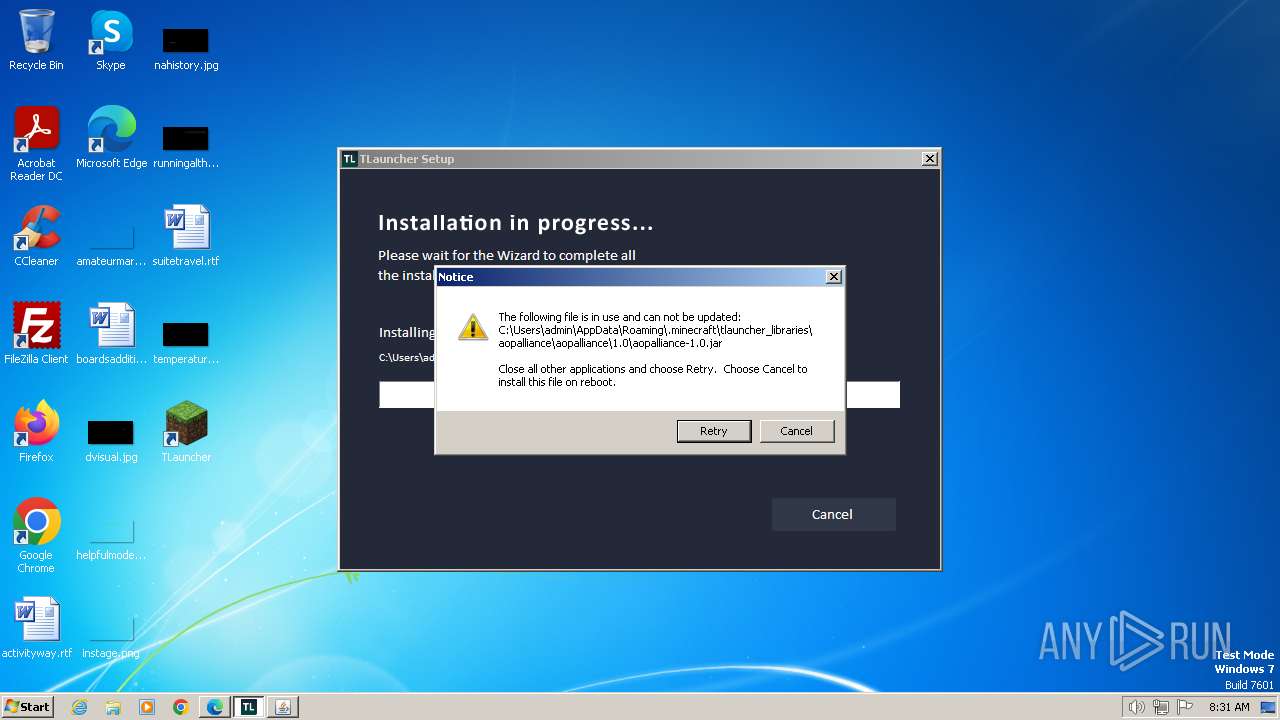Viewport: 1280px width, 720px height.
Task: Open Edge from the taskbar
Action: tap(215, 707)
